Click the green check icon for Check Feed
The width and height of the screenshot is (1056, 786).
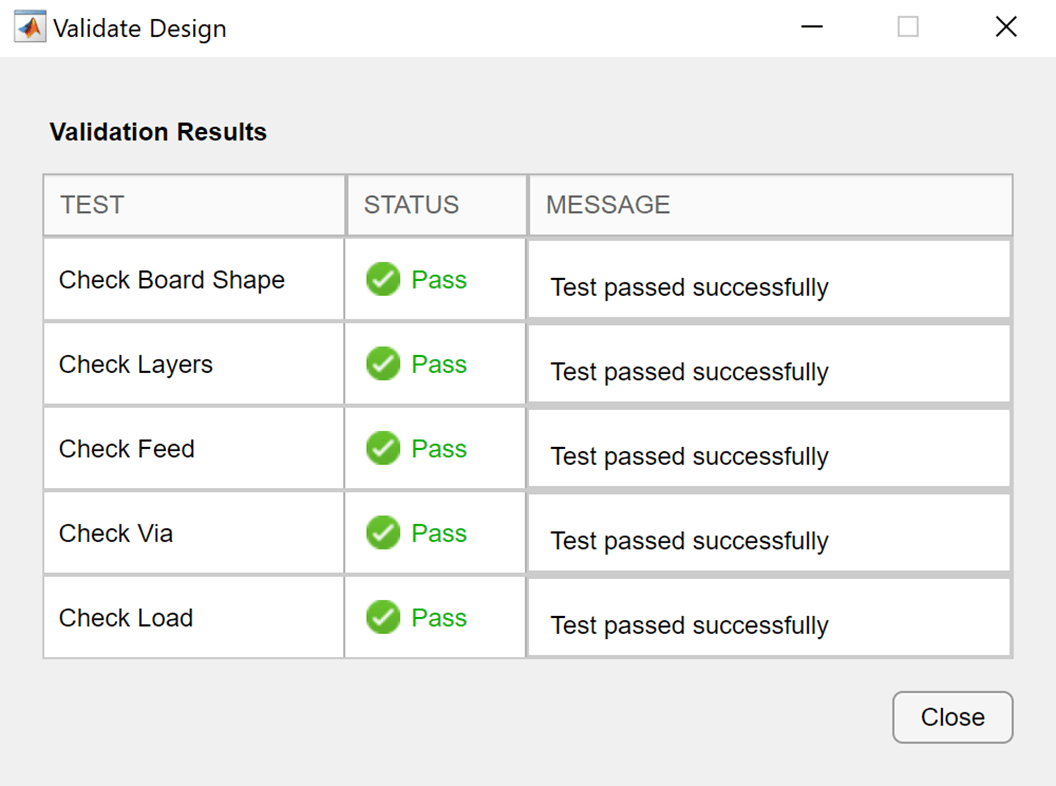[x=383, y=448]
